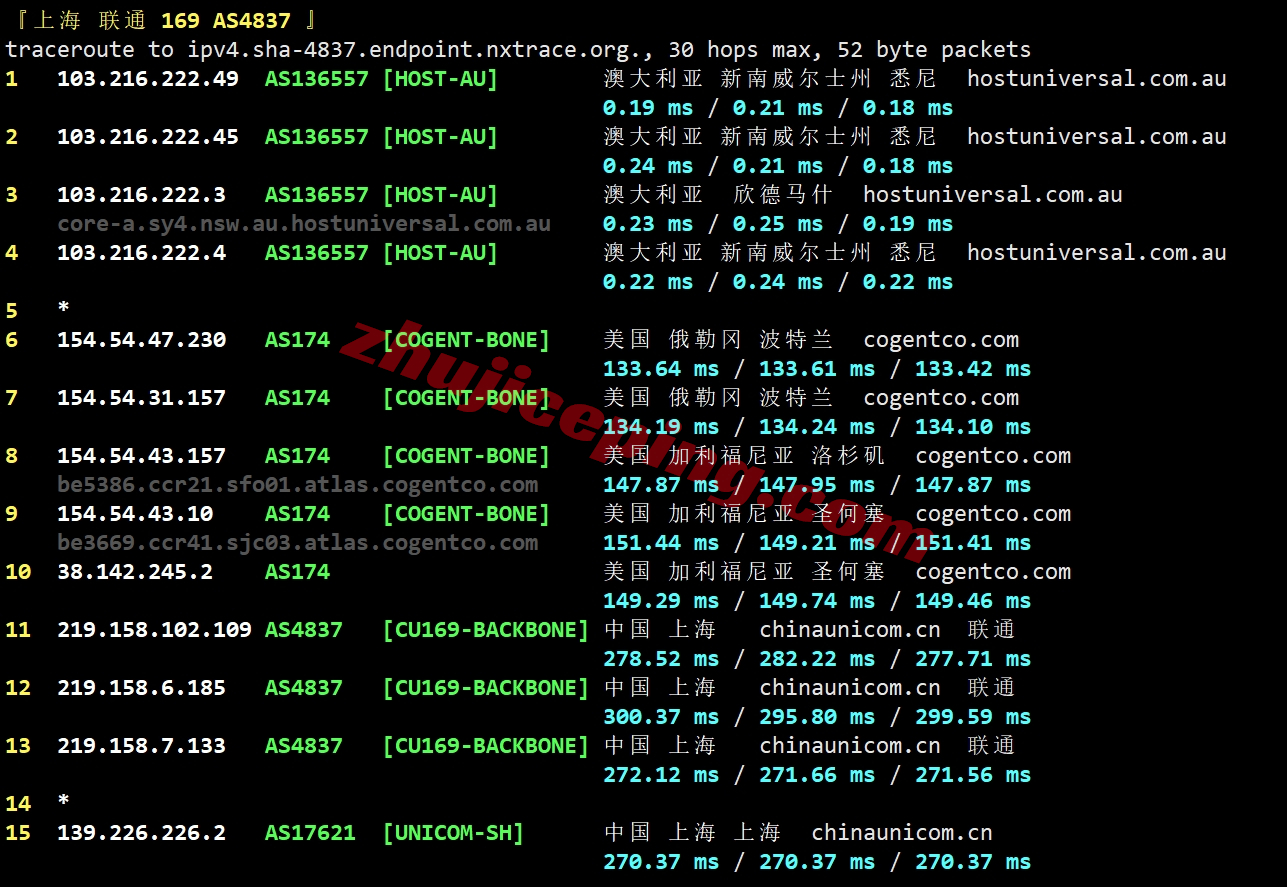Select latency 147.95 ms under hop 8
1287x887 pixels.
click(x=817, y=485)
